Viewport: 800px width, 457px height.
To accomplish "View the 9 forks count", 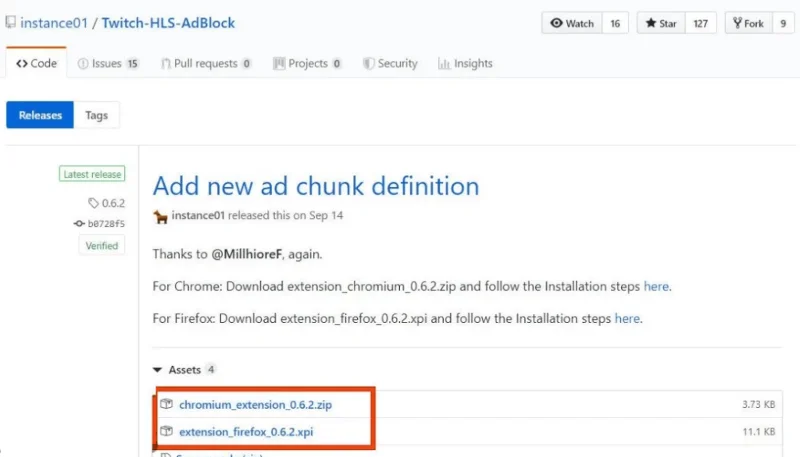I will pos(783,23).
